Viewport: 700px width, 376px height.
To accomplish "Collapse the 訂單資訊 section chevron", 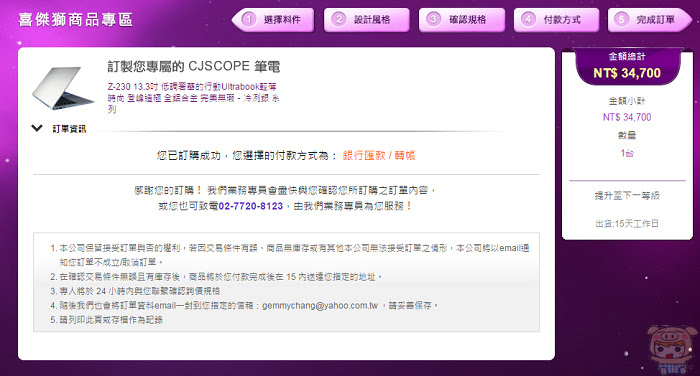I will click(x=37, y=129).
